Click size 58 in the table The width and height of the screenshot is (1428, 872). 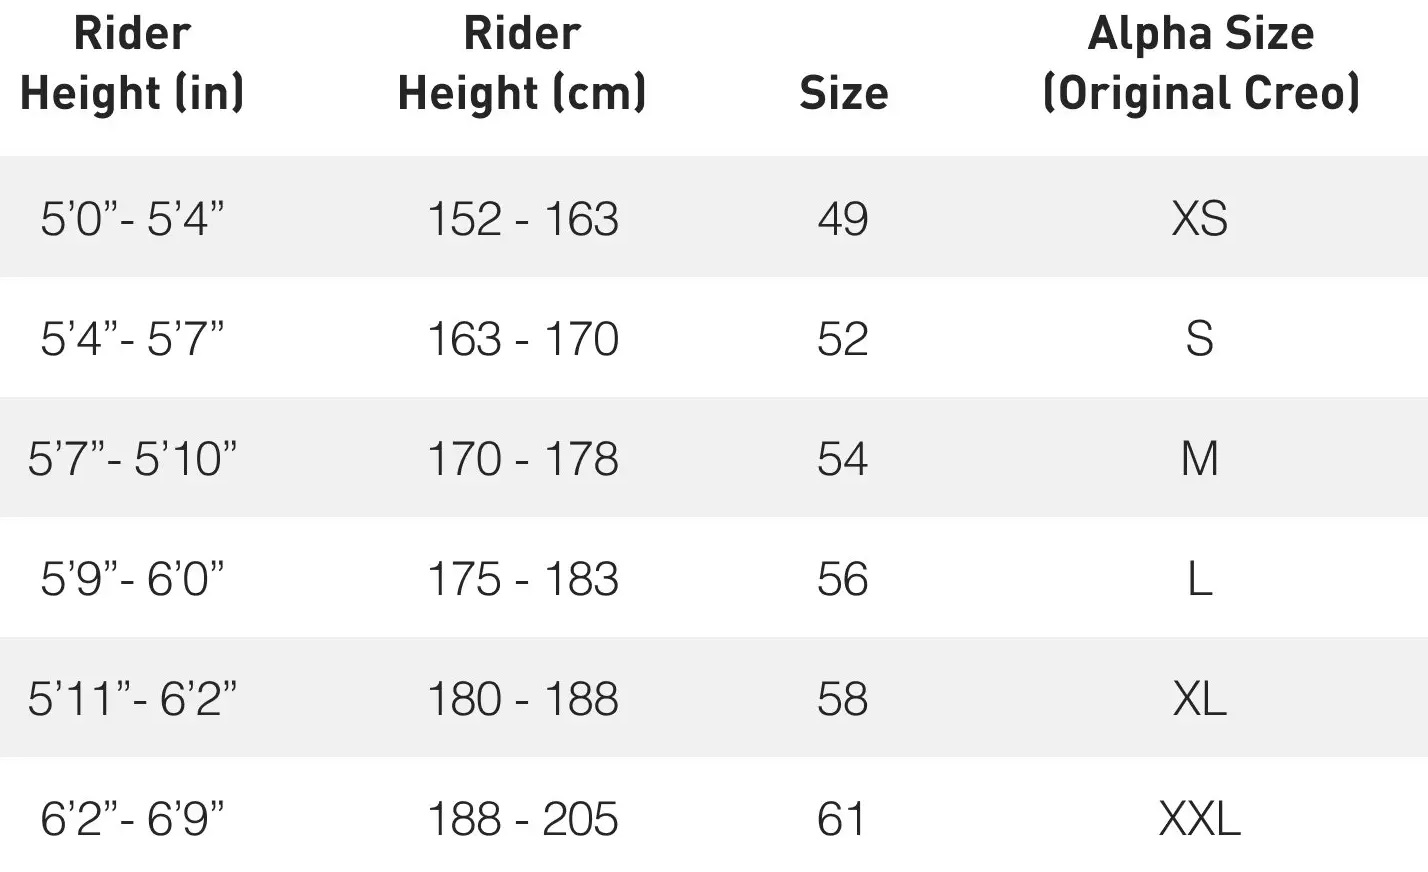842,698
